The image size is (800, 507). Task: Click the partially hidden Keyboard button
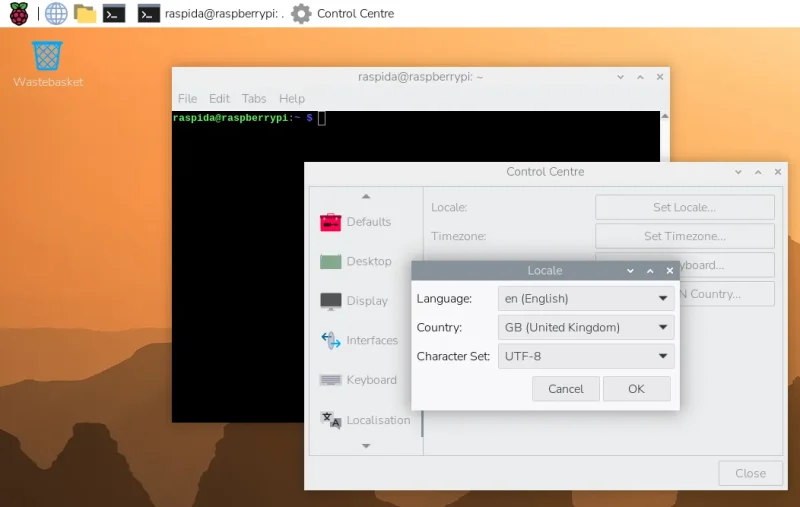[x=727, y=265]
